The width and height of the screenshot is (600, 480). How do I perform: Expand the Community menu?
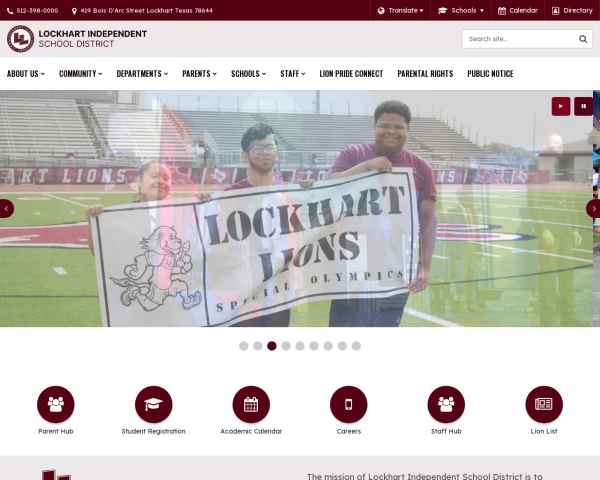click(x=80, y=73)
